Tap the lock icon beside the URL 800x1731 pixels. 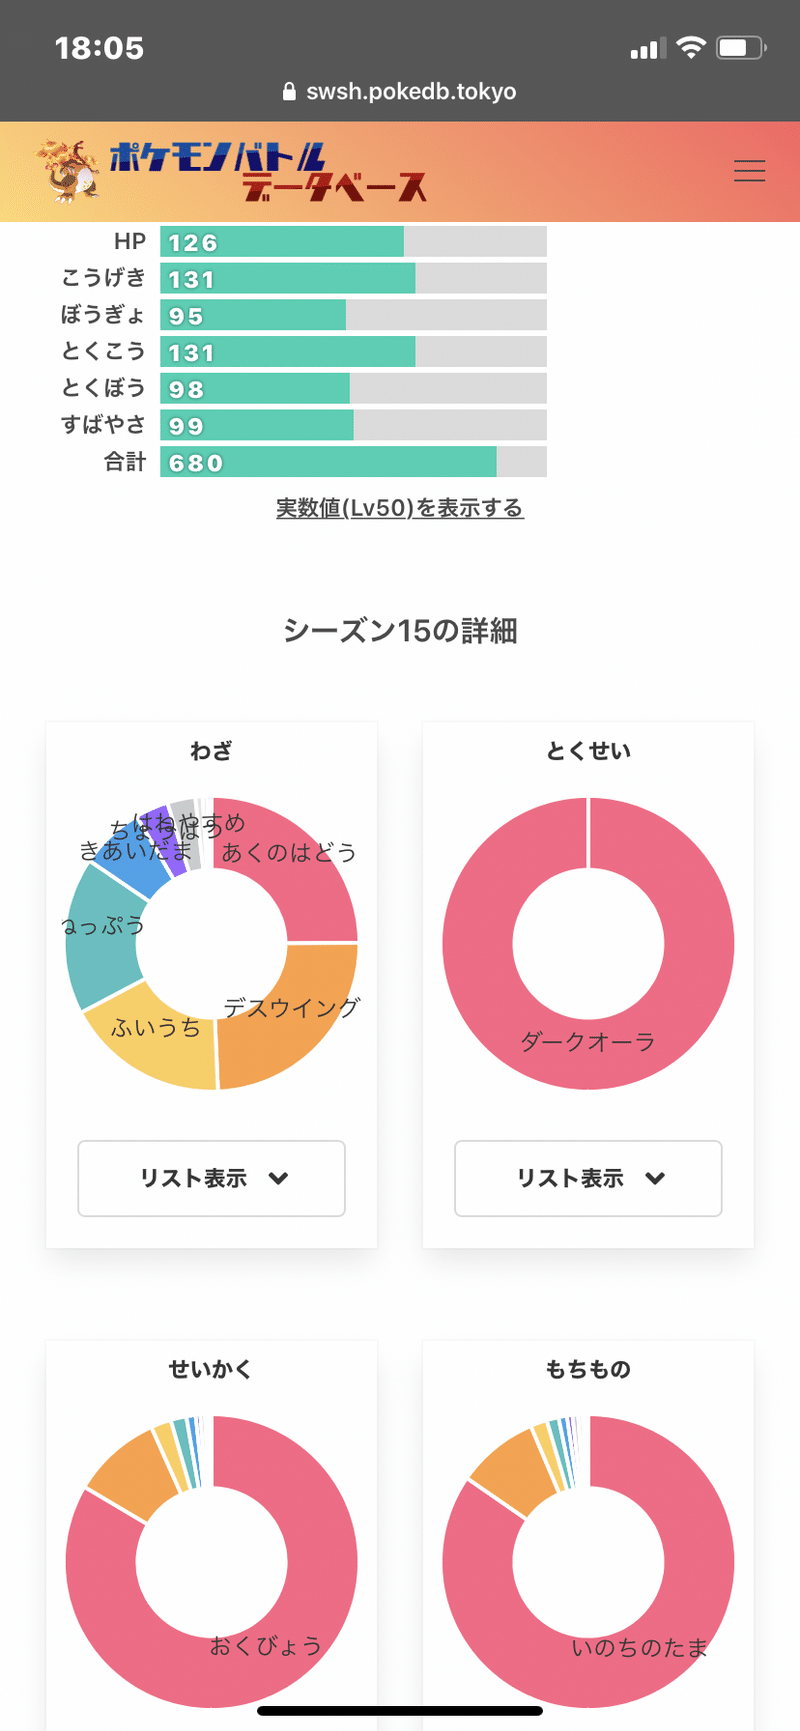290,92
